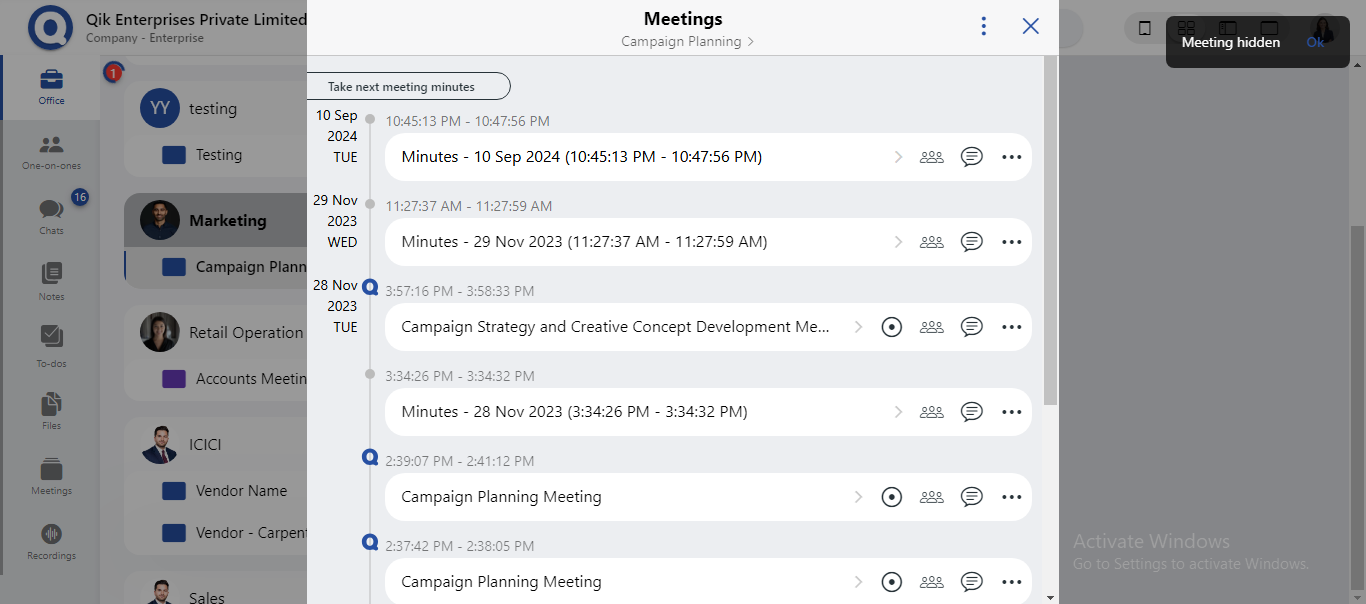Screen dimensions: 1366x604
Task: Open options menu for 28 Nov 2023 minutes
Action: [x=1011, y=411]
